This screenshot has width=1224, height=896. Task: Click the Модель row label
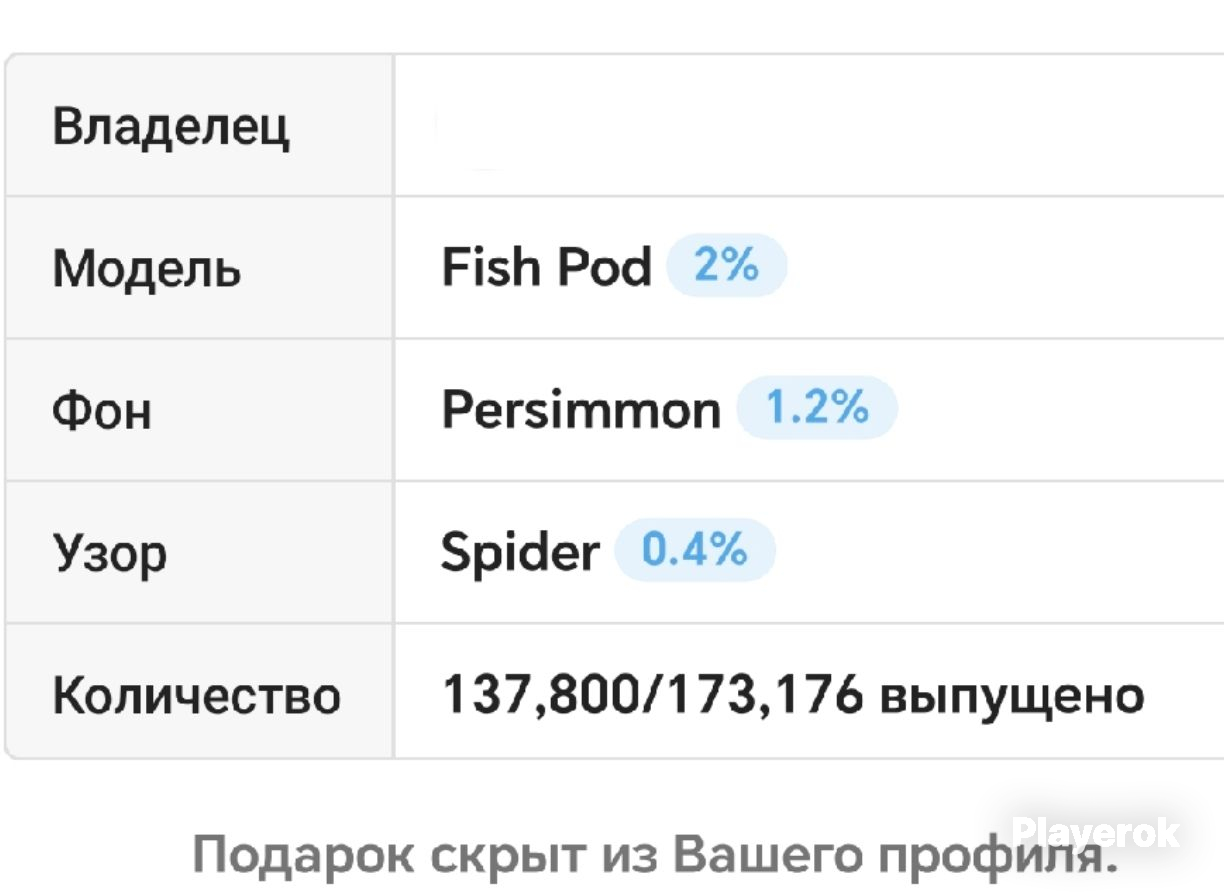click(x=147, y=268)
